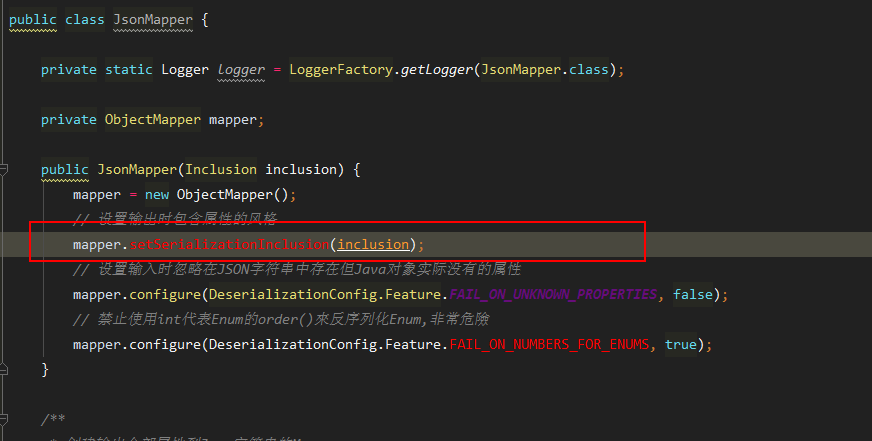Click the constructor's closing brace
The width and height of the screenshot is (872, 441).
(x=45, y=370)
